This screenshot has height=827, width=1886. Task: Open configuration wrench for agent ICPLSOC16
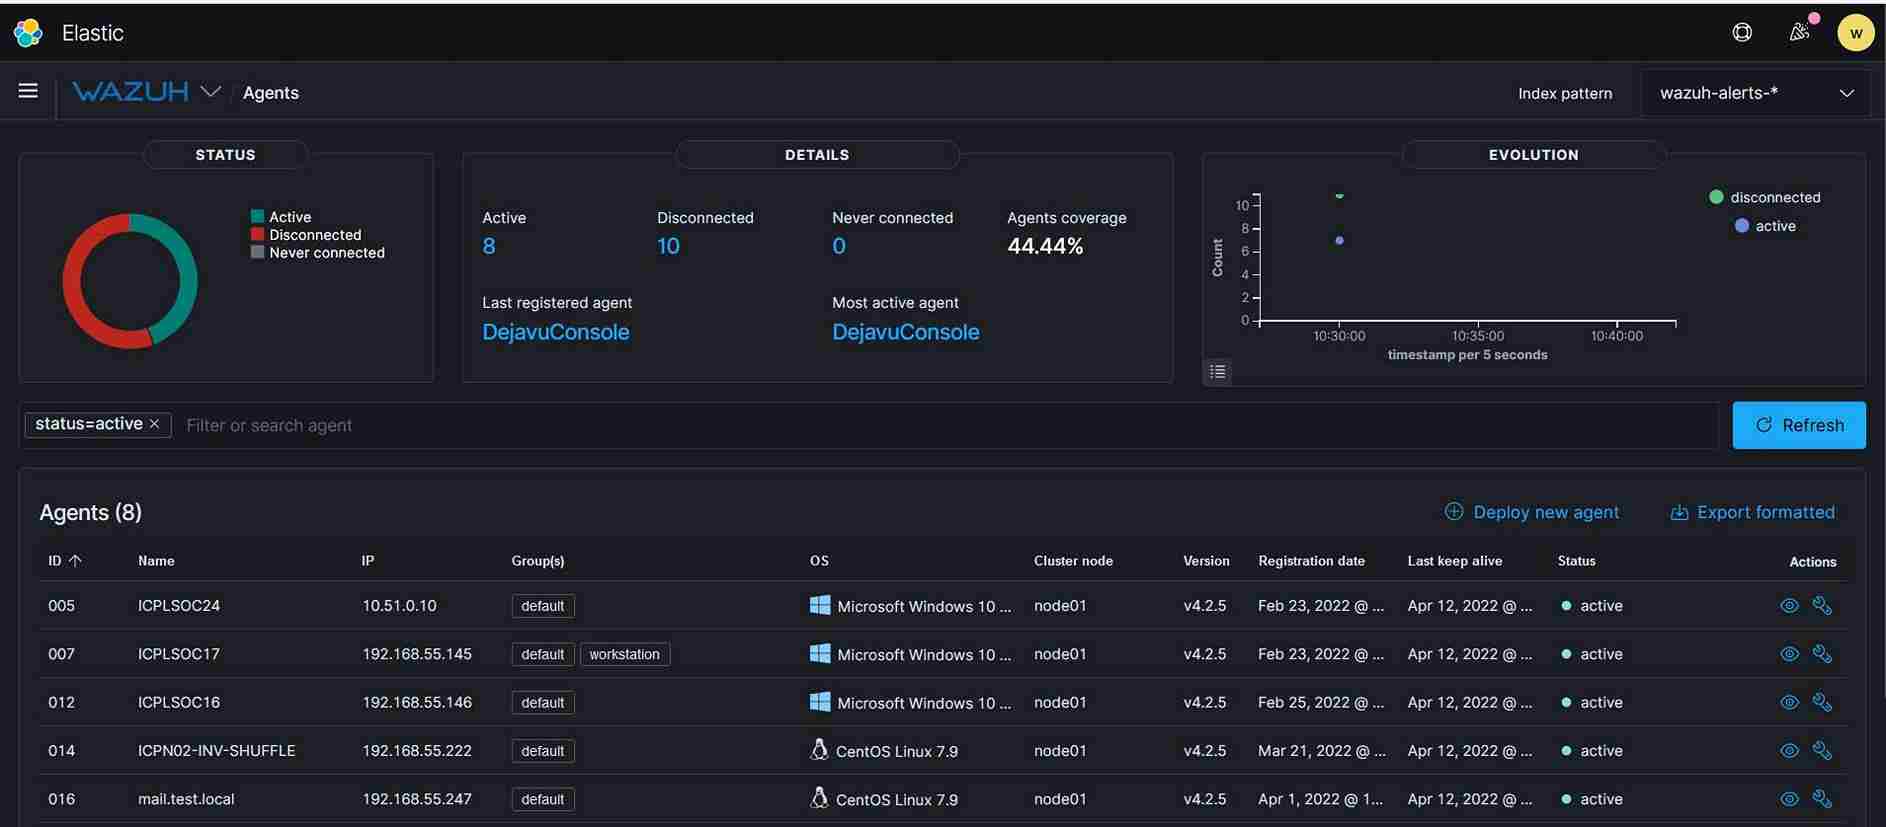coord(1822,702)
